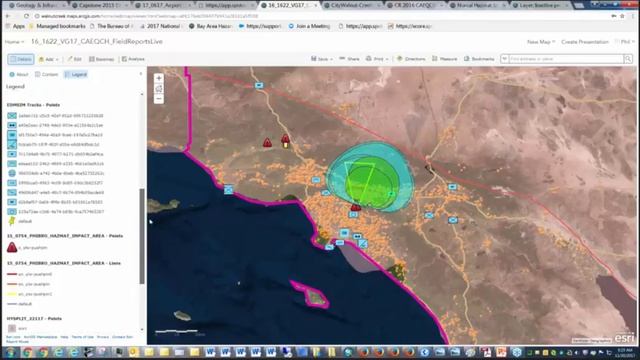Click the search magnifier icon

coord(628,59)
